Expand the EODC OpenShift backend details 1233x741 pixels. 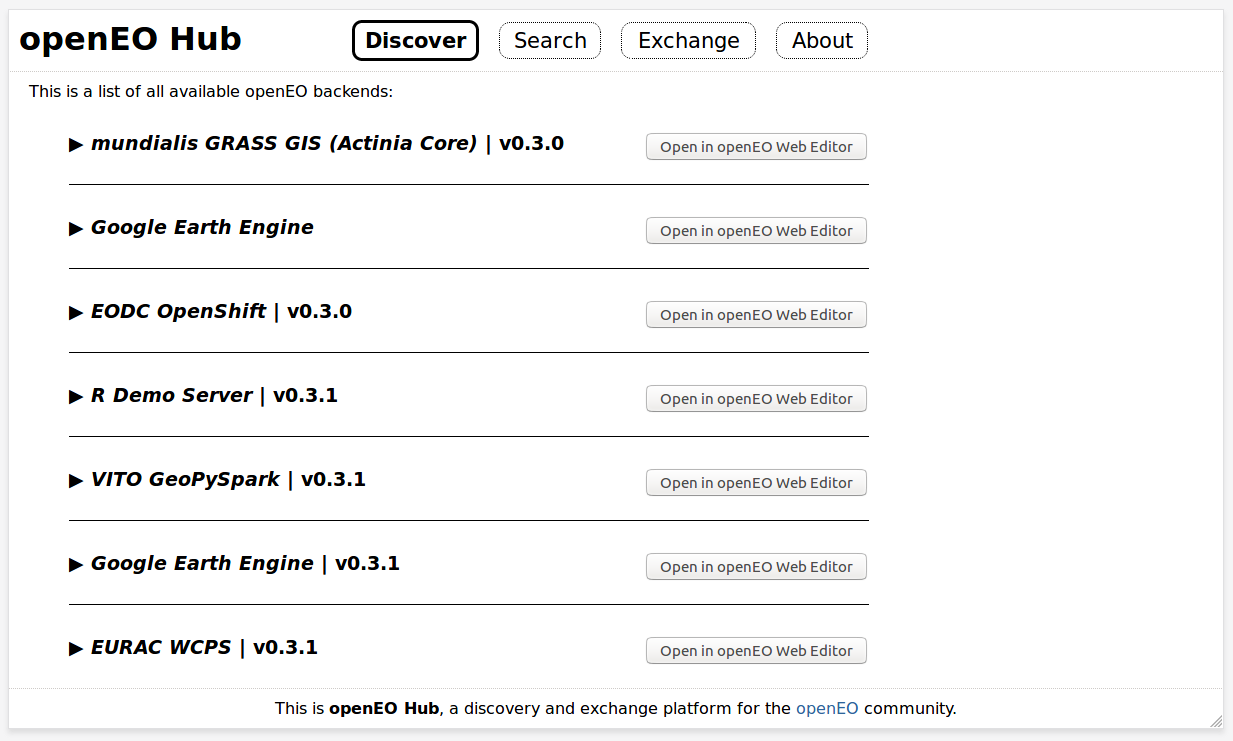coord(77,312)
